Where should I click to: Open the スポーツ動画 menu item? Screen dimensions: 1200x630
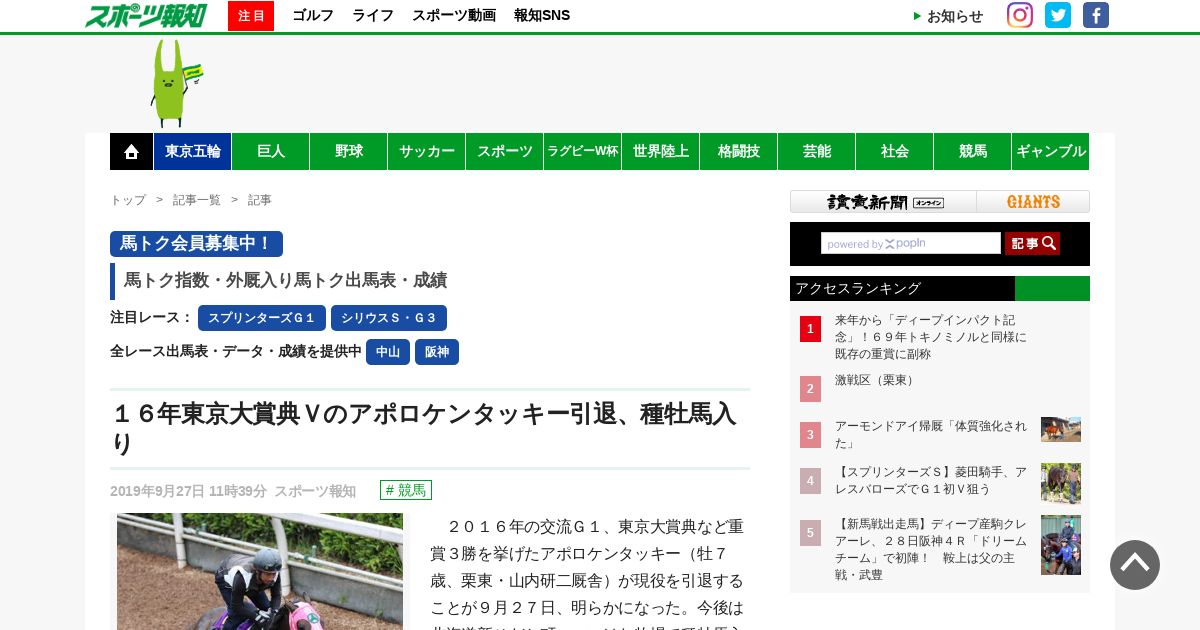click(x=454, y=15)
